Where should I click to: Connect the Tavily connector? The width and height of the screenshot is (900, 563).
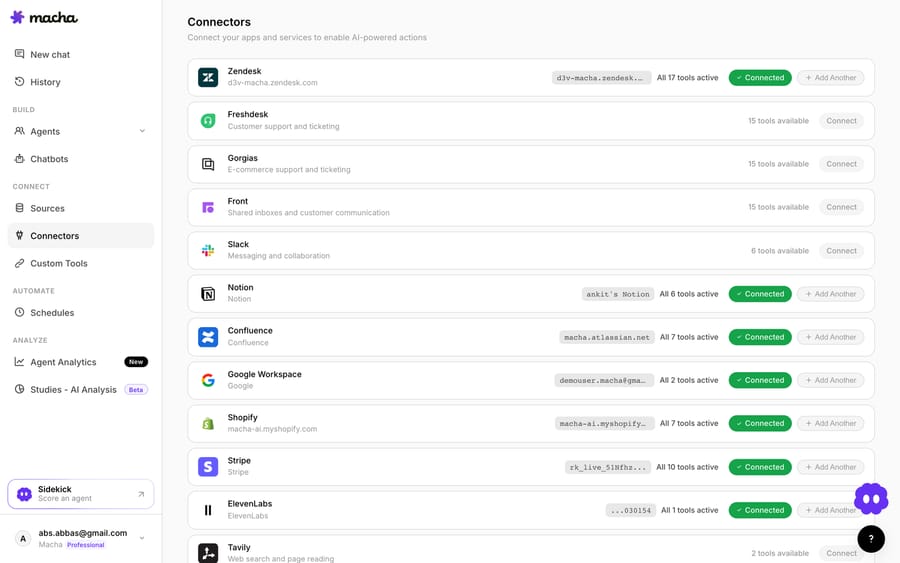(x=841, y=553)
